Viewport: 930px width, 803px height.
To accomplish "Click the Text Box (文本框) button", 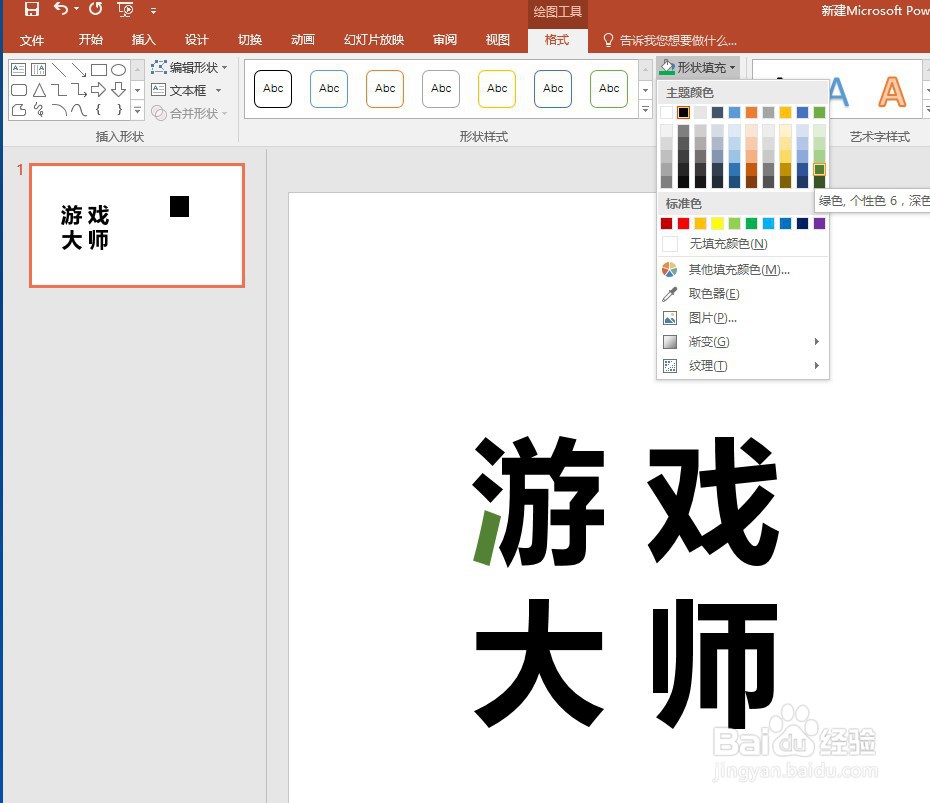I will point(179,90).
